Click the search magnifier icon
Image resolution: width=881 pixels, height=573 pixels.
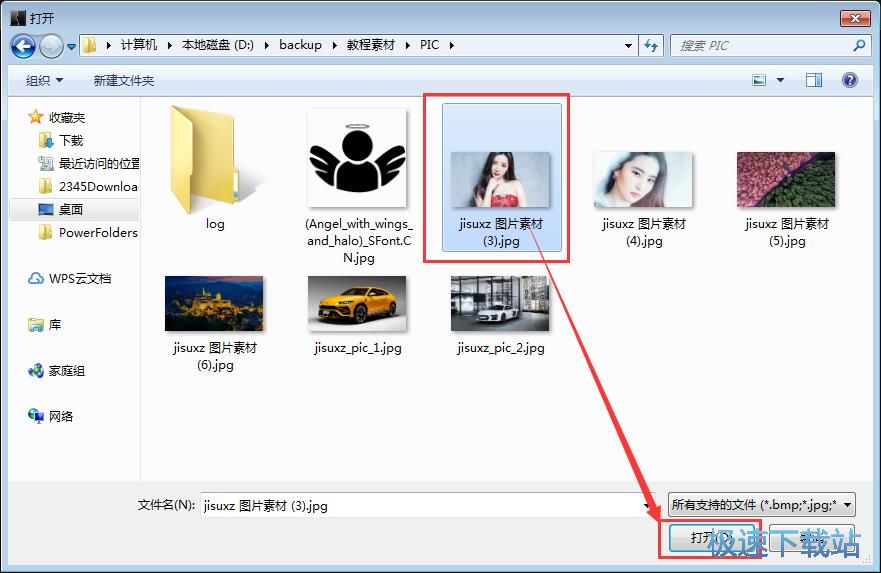pos(859,45)
